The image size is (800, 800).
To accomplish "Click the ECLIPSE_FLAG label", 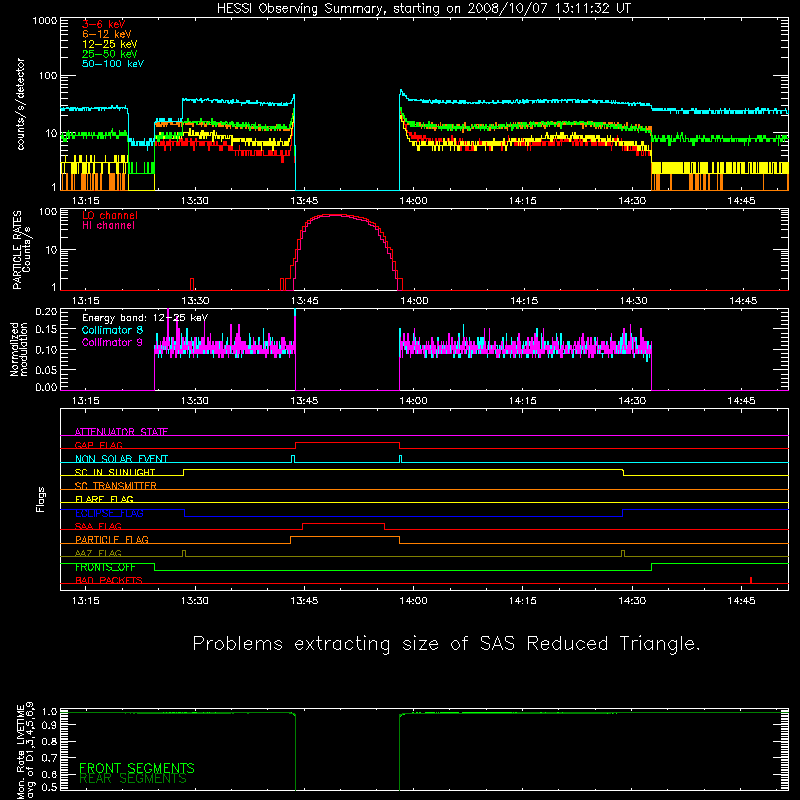I will pyautogui.click(x=109, y=513).
